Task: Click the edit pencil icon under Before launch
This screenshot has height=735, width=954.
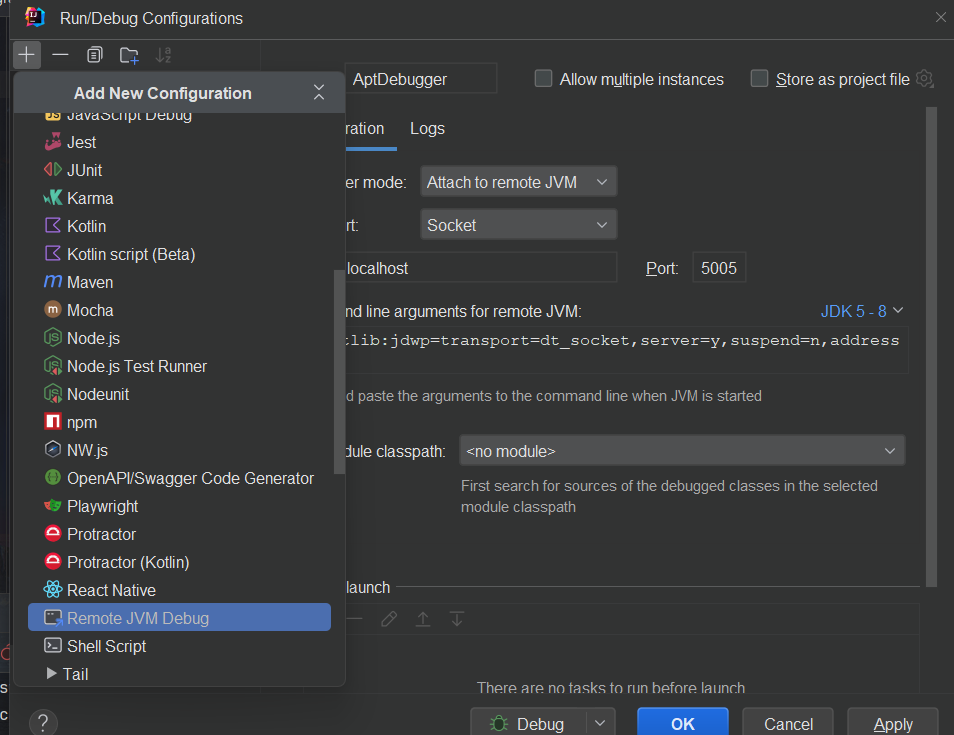Action: (389, 619)
